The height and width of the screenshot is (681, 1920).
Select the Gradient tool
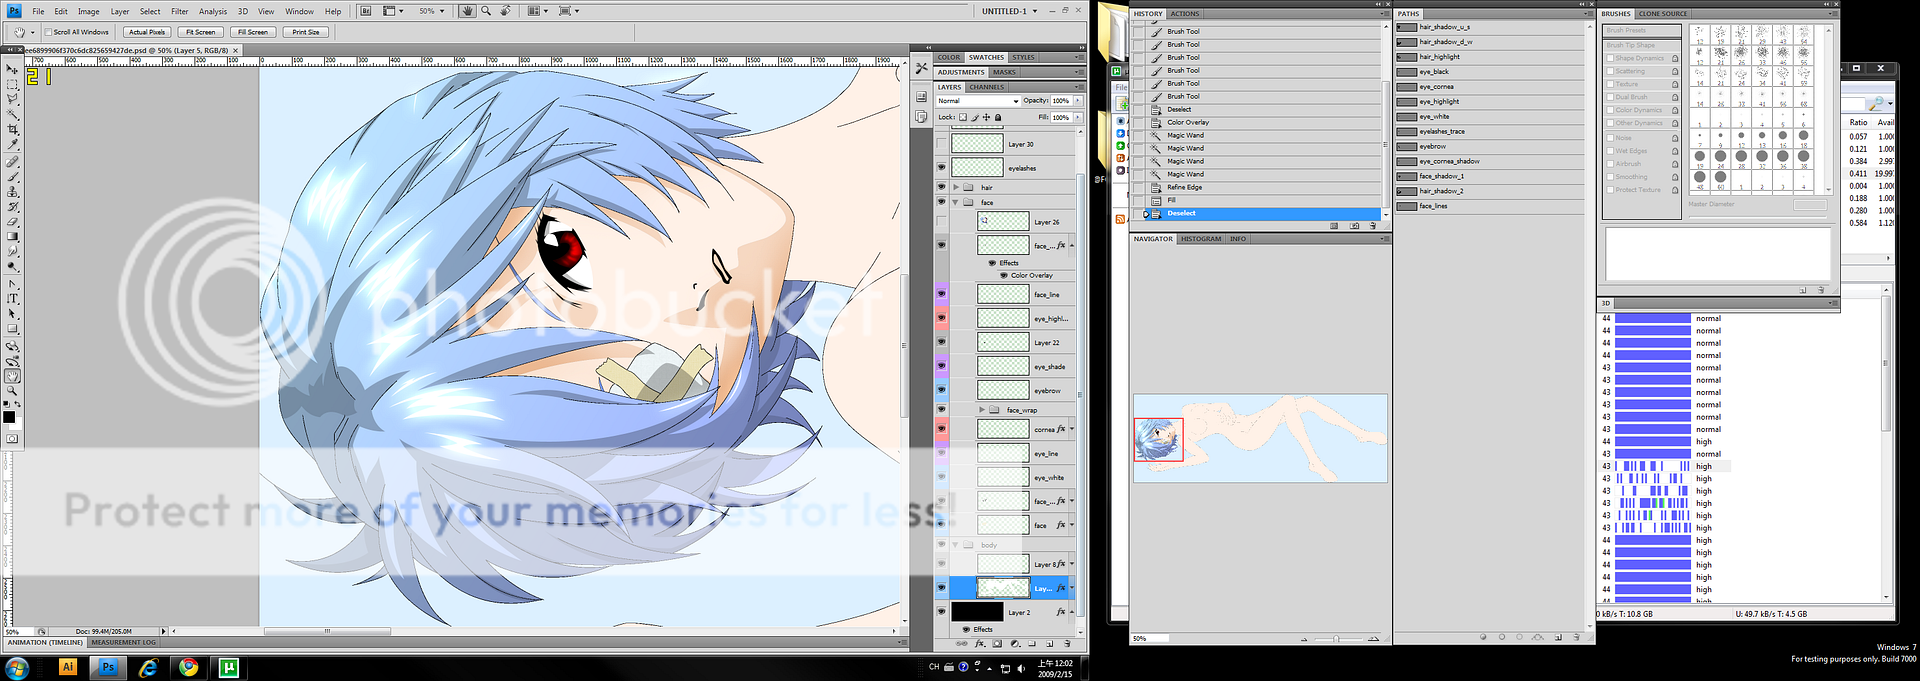click(x=12, y=237)
